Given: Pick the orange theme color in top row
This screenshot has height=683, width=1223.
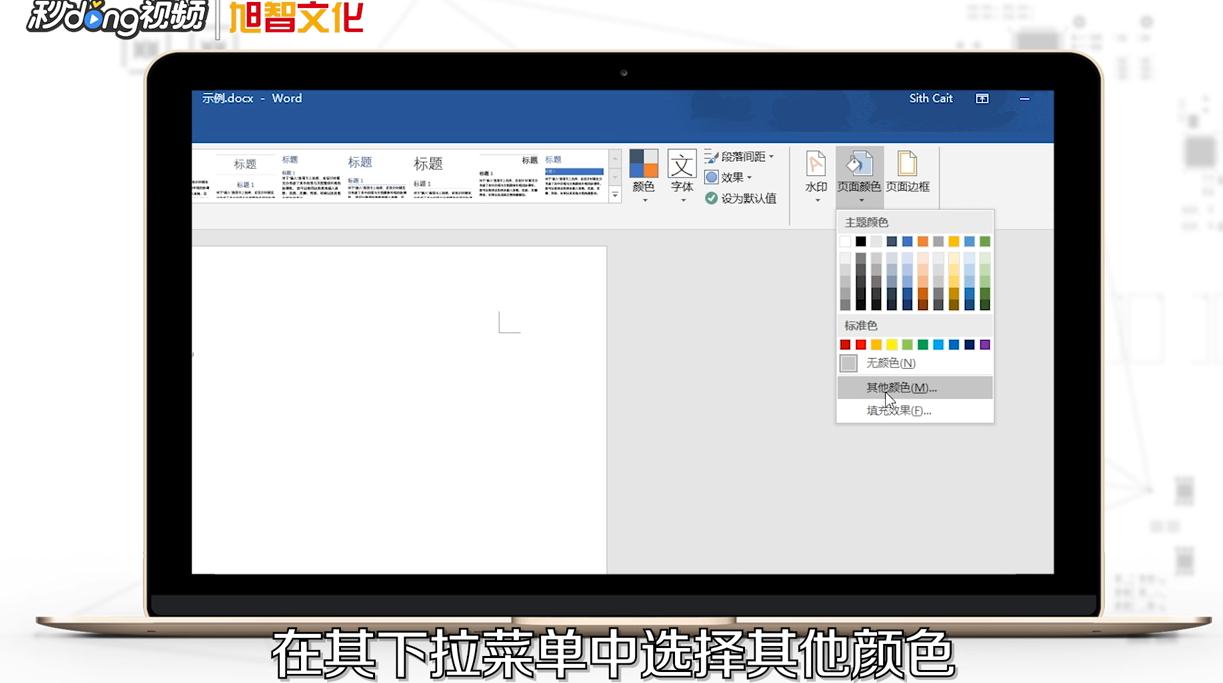Looking at the screenshot, I should coord(923,241).
